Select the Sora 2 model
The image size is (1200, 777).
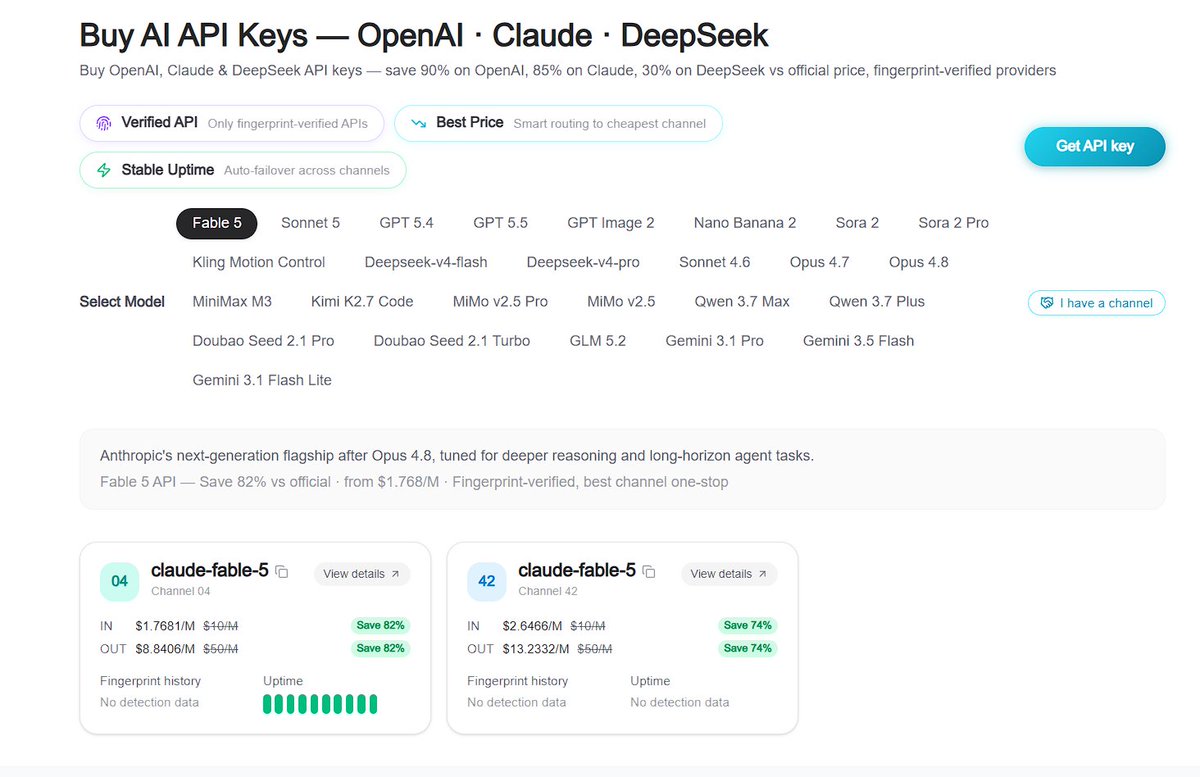857,223
